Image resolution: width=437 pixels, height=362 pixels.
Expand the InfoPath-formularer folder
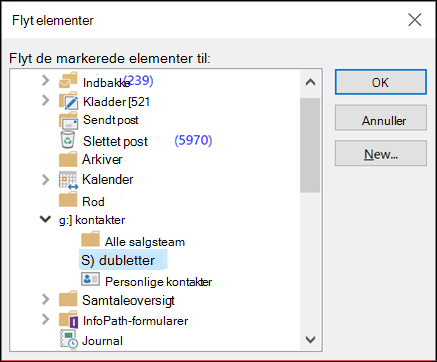tap(46, 319)
